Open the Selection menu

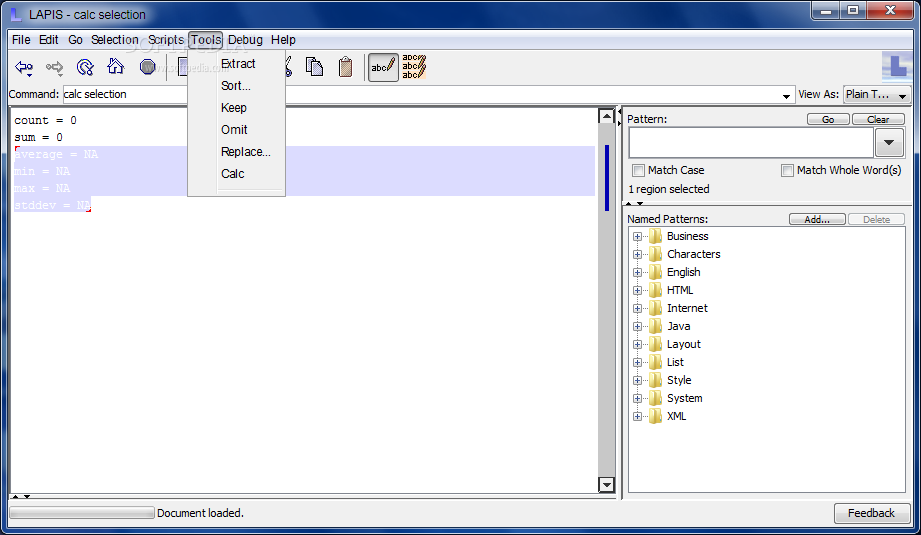tap(115, 40)
